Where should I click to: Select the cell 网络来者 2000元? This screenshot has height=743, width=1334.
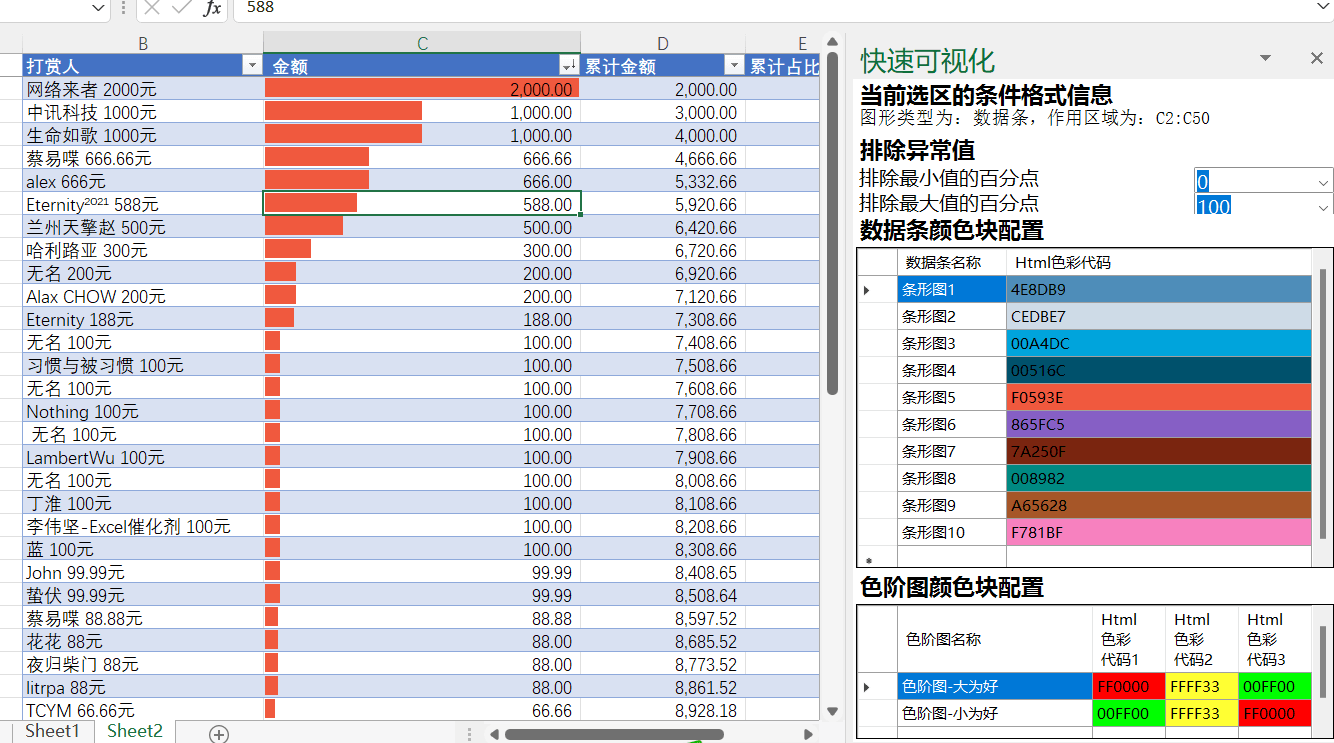[x=143, y=89]
